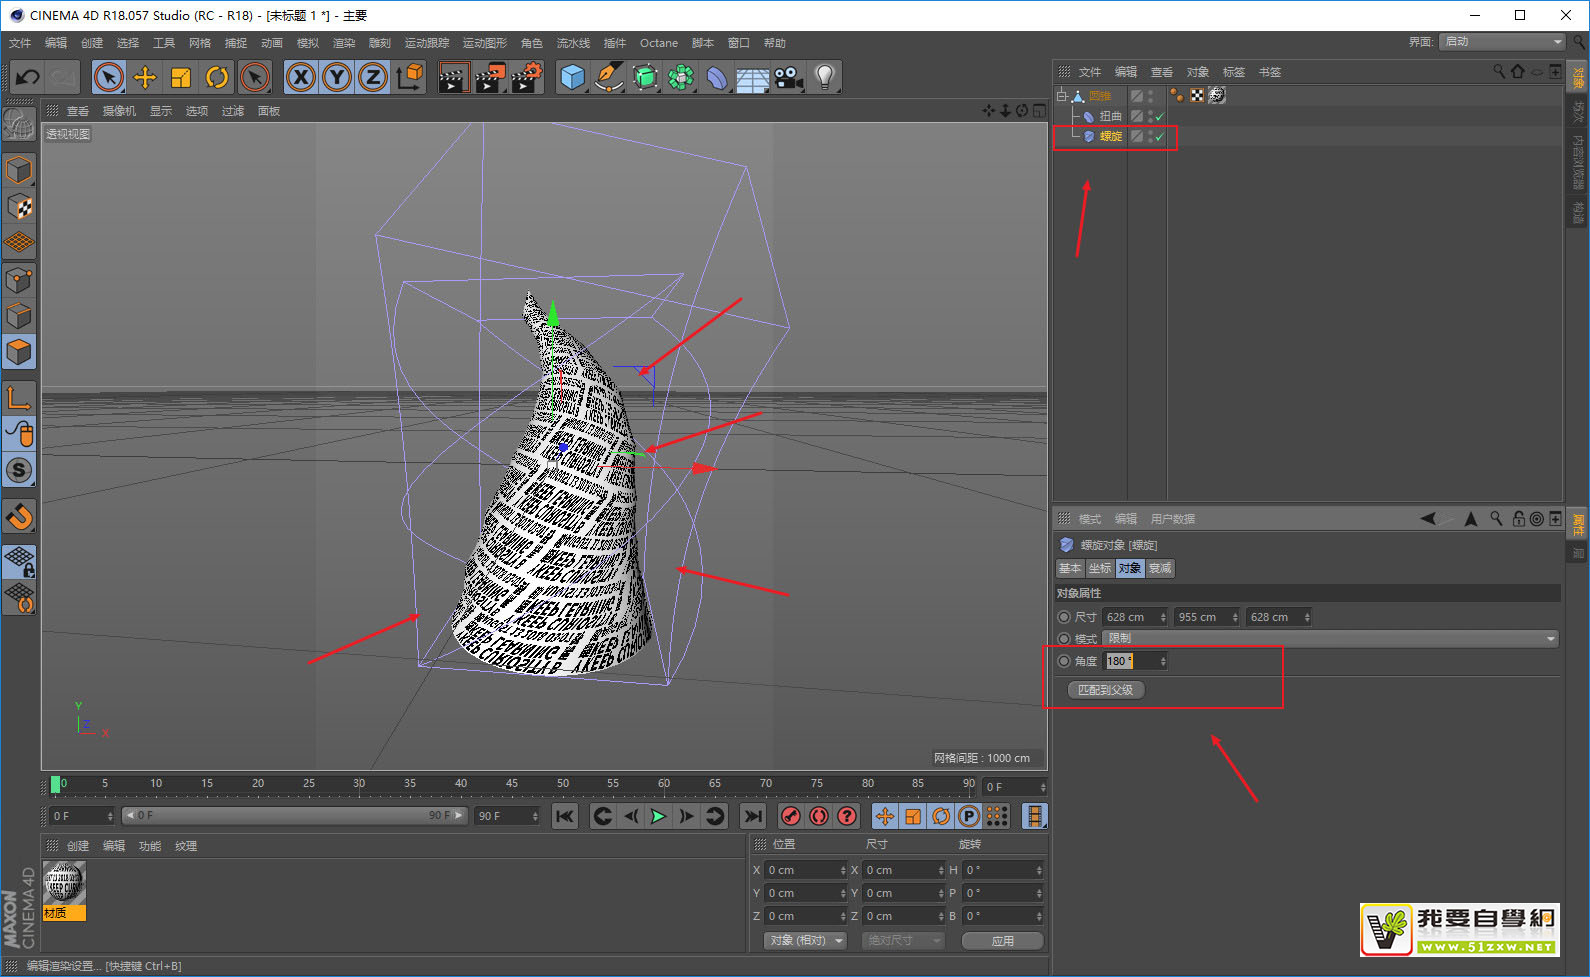Viewport: 1590px width, 977px height.
Task: Select the 螺旋 object in the tree
Action: tap(1111, 136)
